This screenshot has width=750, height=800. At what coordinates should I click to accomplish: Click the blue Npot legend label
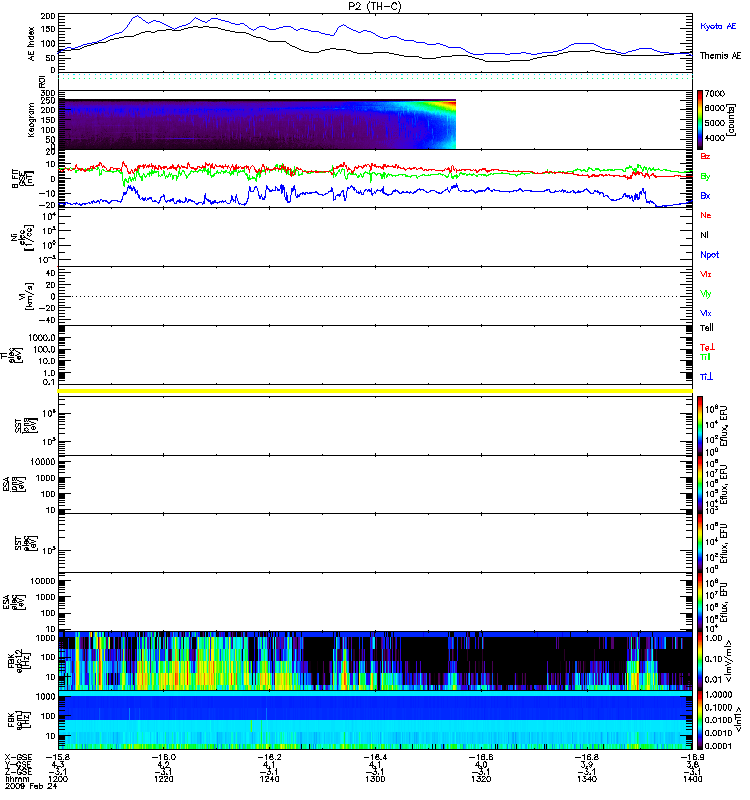pyautogui.click(x=710, y=255)
